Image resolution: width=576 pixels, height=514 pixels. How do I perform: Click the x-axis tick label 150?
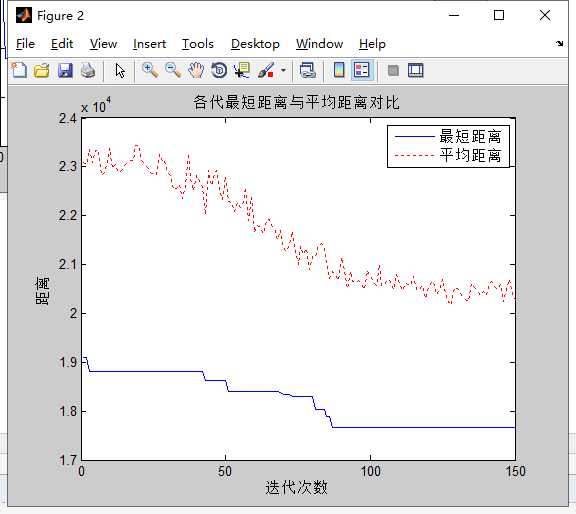(515, 471)
